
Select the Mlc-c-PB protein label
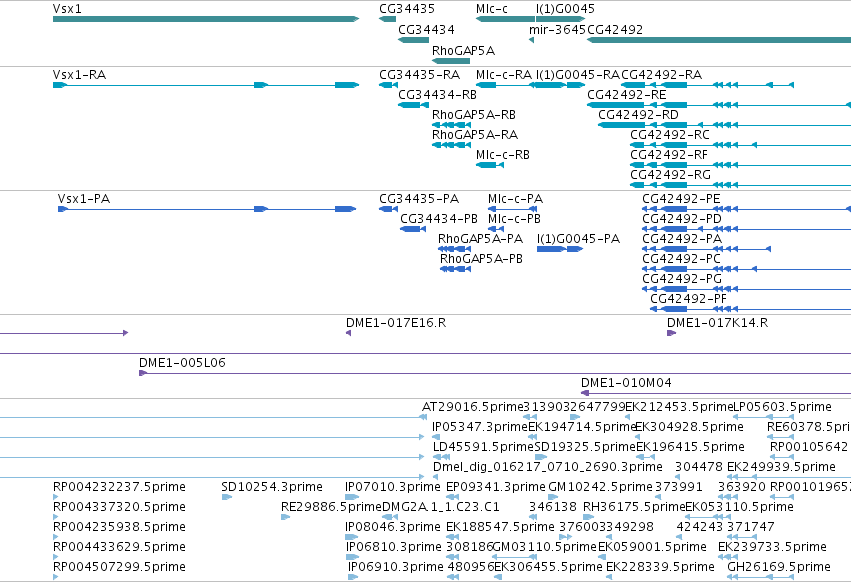coord(515,219)
